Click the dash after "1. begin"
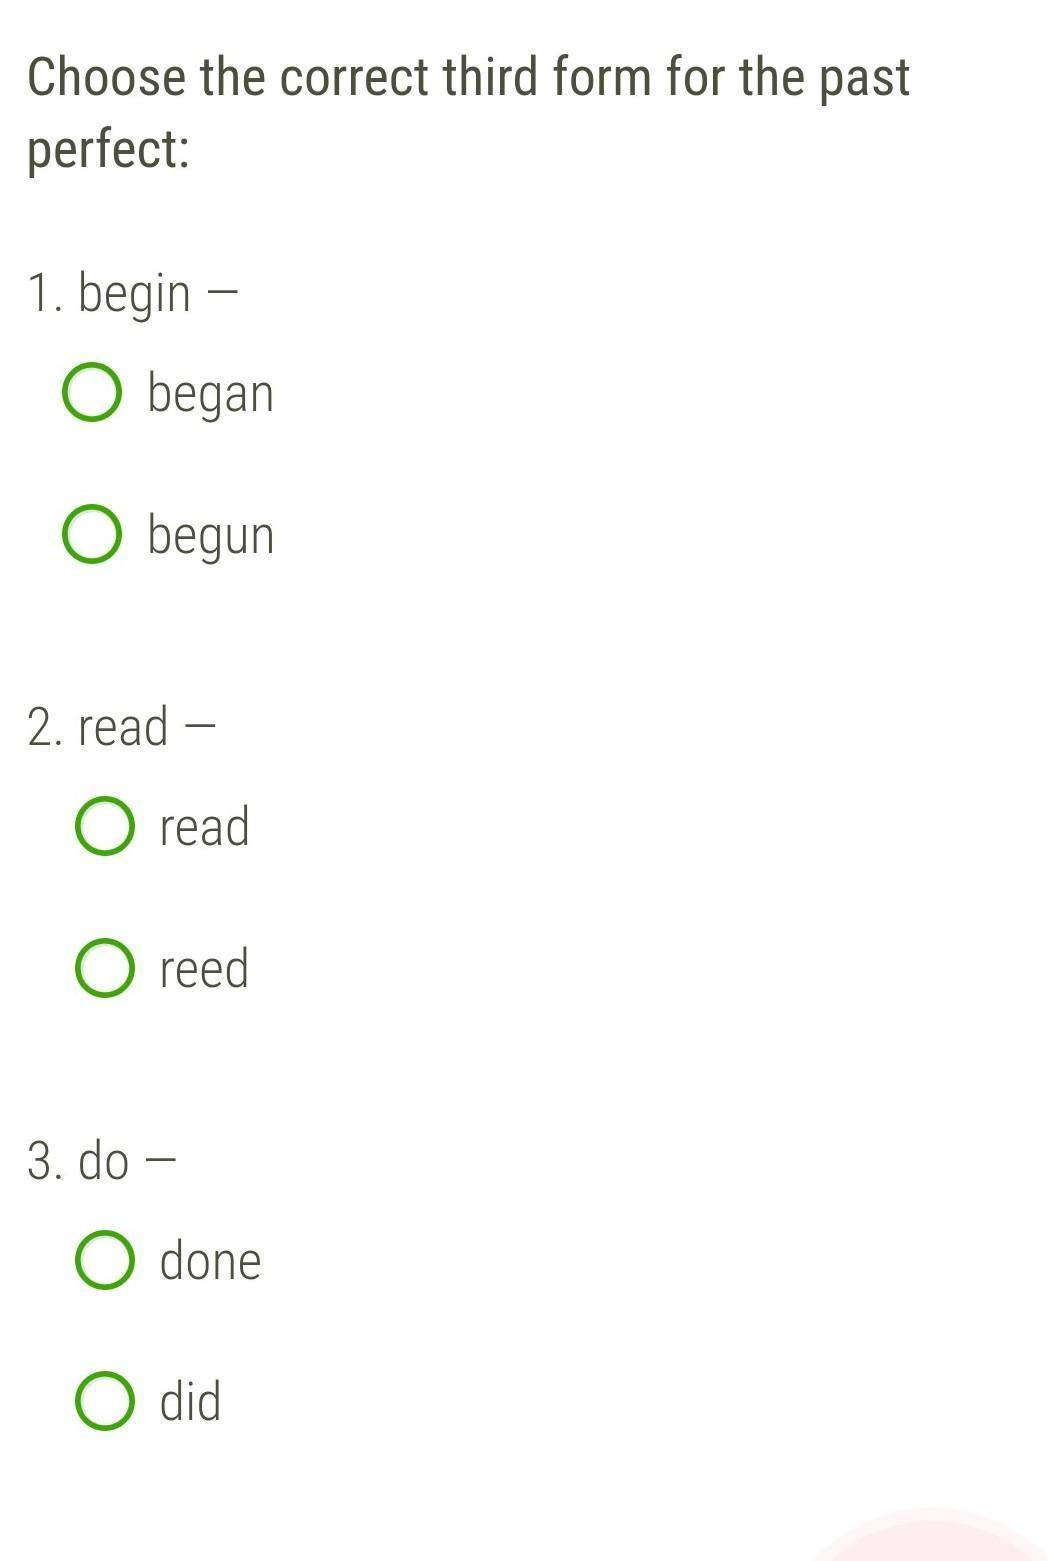This screenshot has width=1048, height=1561. click(223, 293)
